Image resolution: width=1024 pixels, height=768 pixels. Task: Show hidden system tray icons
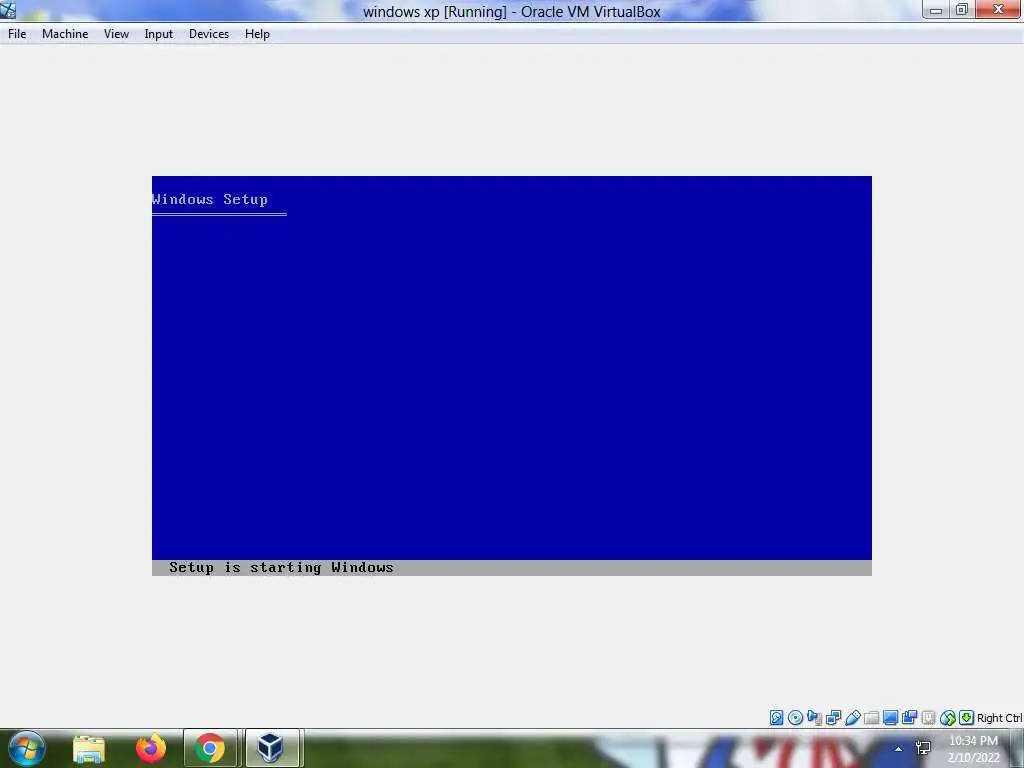[899, 749]
